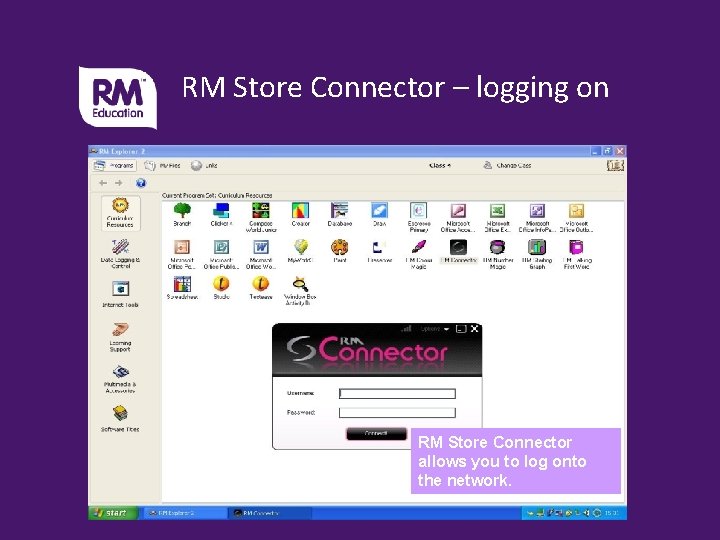This screenshot has width=720, height=540.
Task: Open RM Number Magic cauldron icon
Action: (497, 254)
